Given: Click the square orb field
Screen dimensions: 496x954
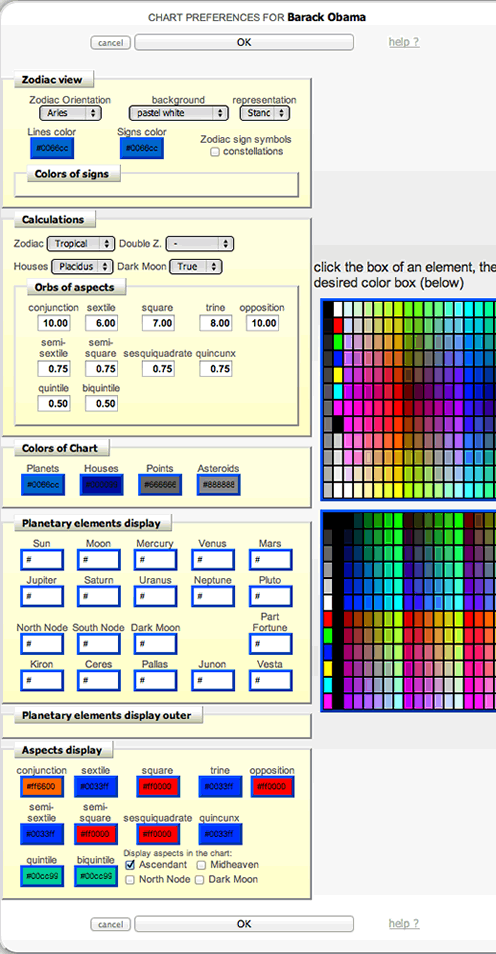Looking at the screenshot, I should point(158,322).
